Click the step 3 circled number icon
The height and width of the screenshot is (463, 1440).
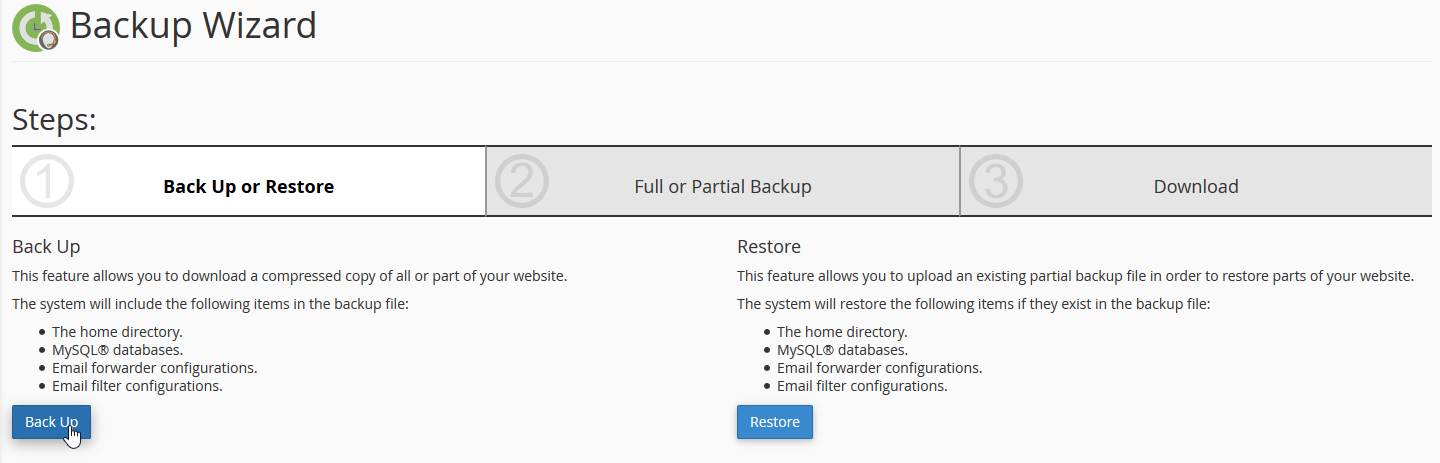tap(996, 182)
